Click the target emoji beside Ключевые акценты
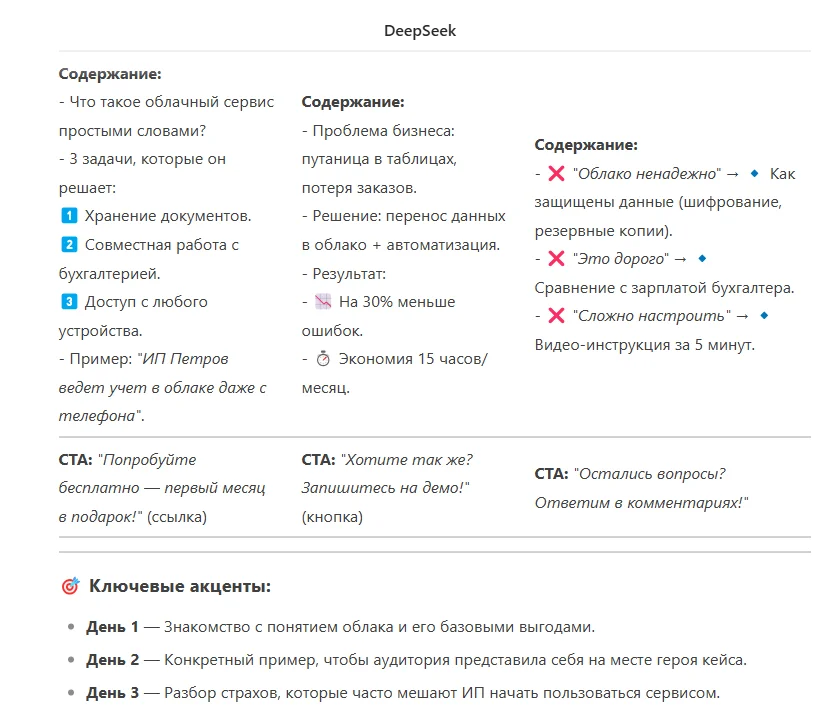836x716 pixels. click(x=70, y=587)
